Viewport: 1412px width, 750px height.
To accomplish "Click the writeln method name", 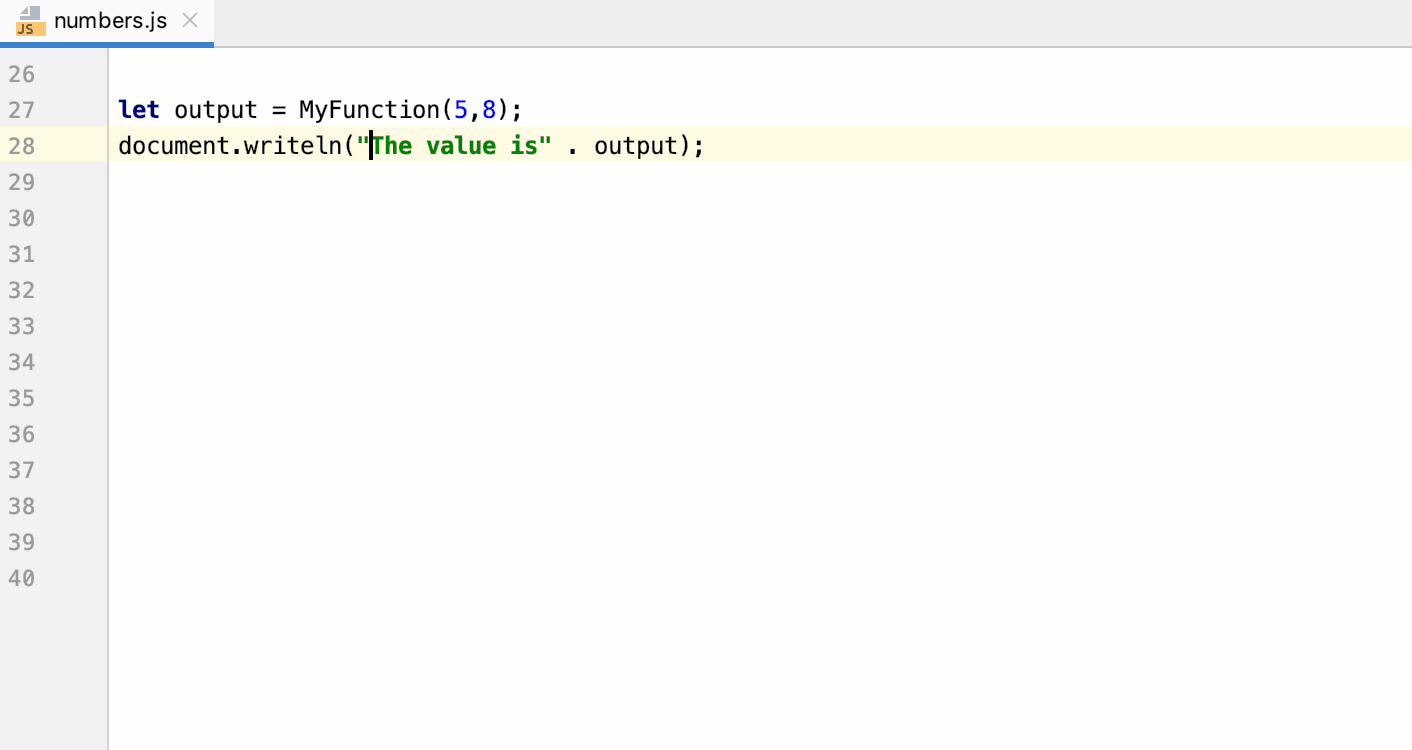I will 295,146.
